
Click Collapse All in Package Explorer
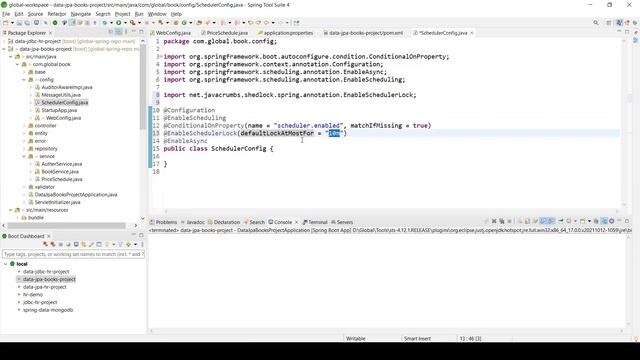(x=111, y=32)
